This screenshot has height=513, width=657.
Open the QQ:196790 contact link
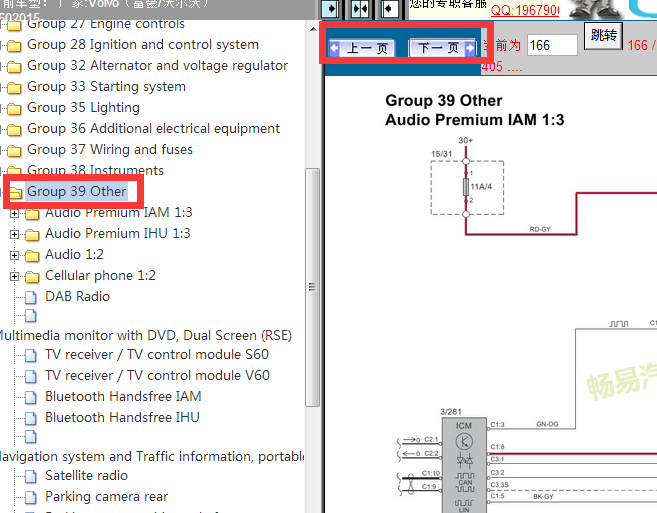click(x=525, y=10)
